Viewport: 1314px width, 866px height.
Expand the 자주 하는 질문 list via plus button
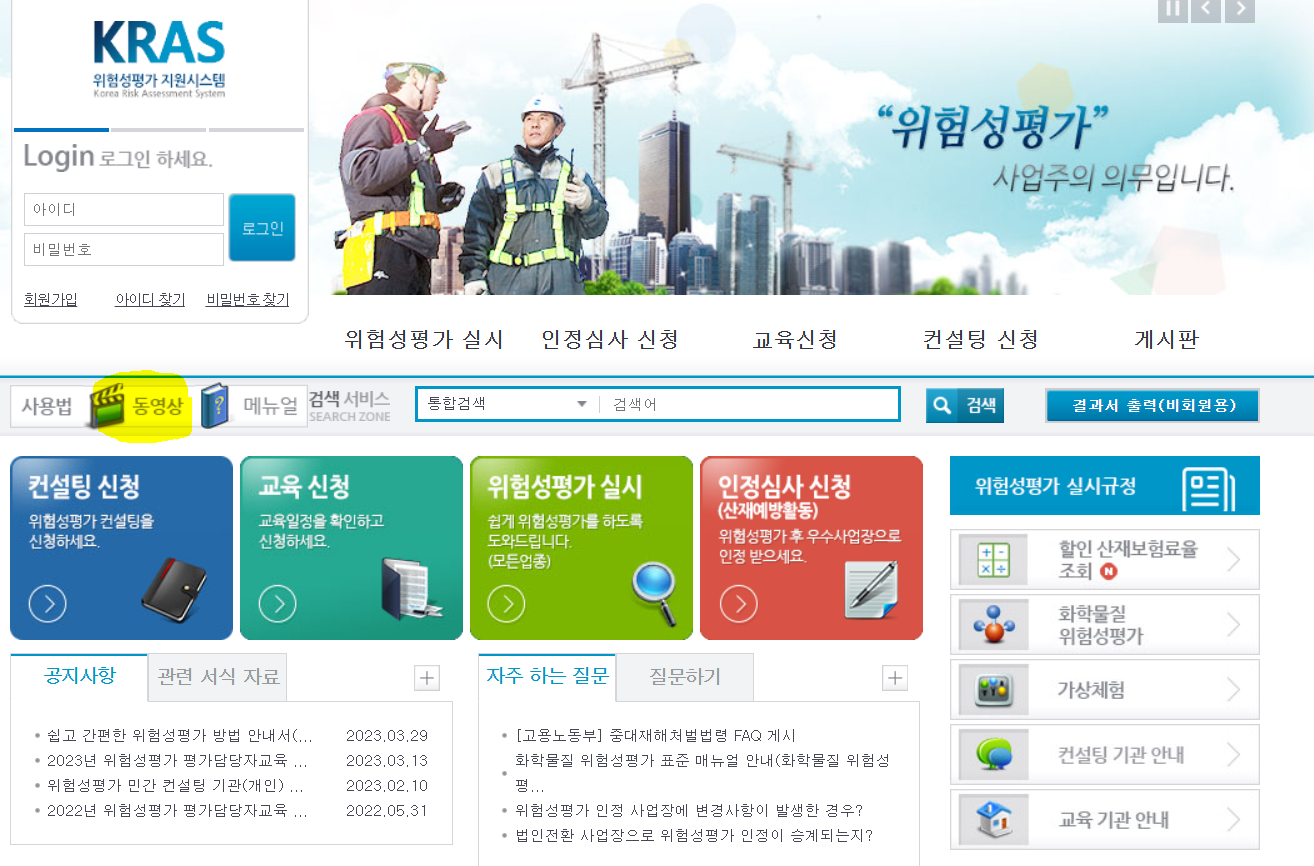893,677
